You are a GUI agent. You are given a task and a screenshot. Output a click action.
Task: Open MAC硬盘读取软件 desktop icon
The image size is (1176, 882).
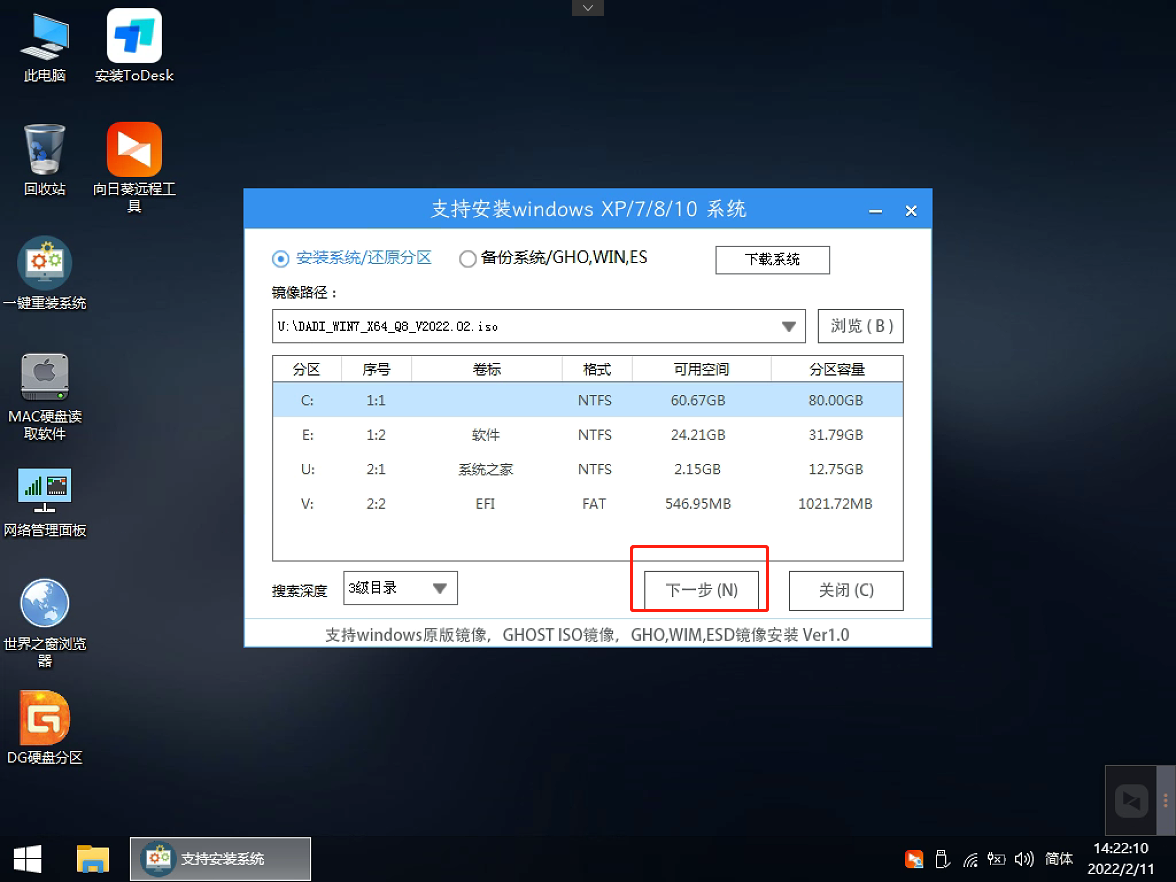click(44, 396)
